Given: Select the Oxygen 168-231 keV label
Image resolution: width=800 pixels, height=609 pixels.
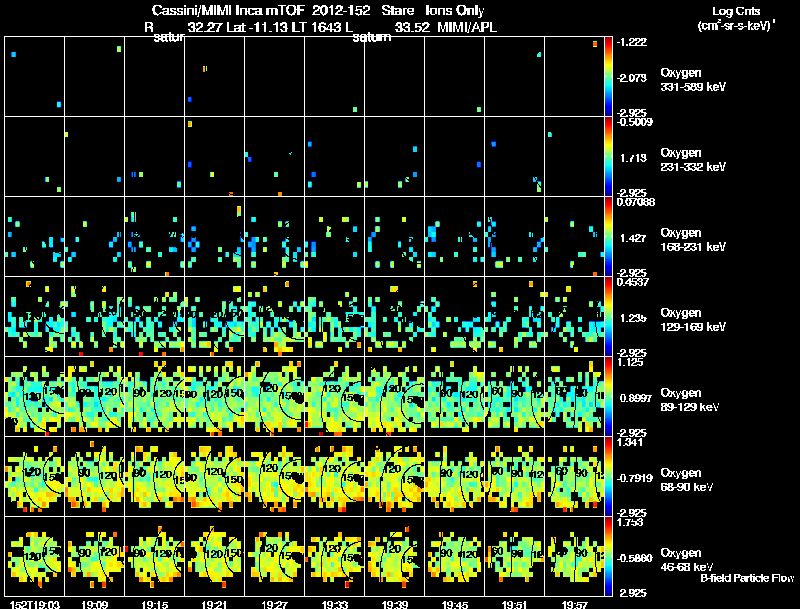Looking at the screenshot, I should tap(693, 240).
